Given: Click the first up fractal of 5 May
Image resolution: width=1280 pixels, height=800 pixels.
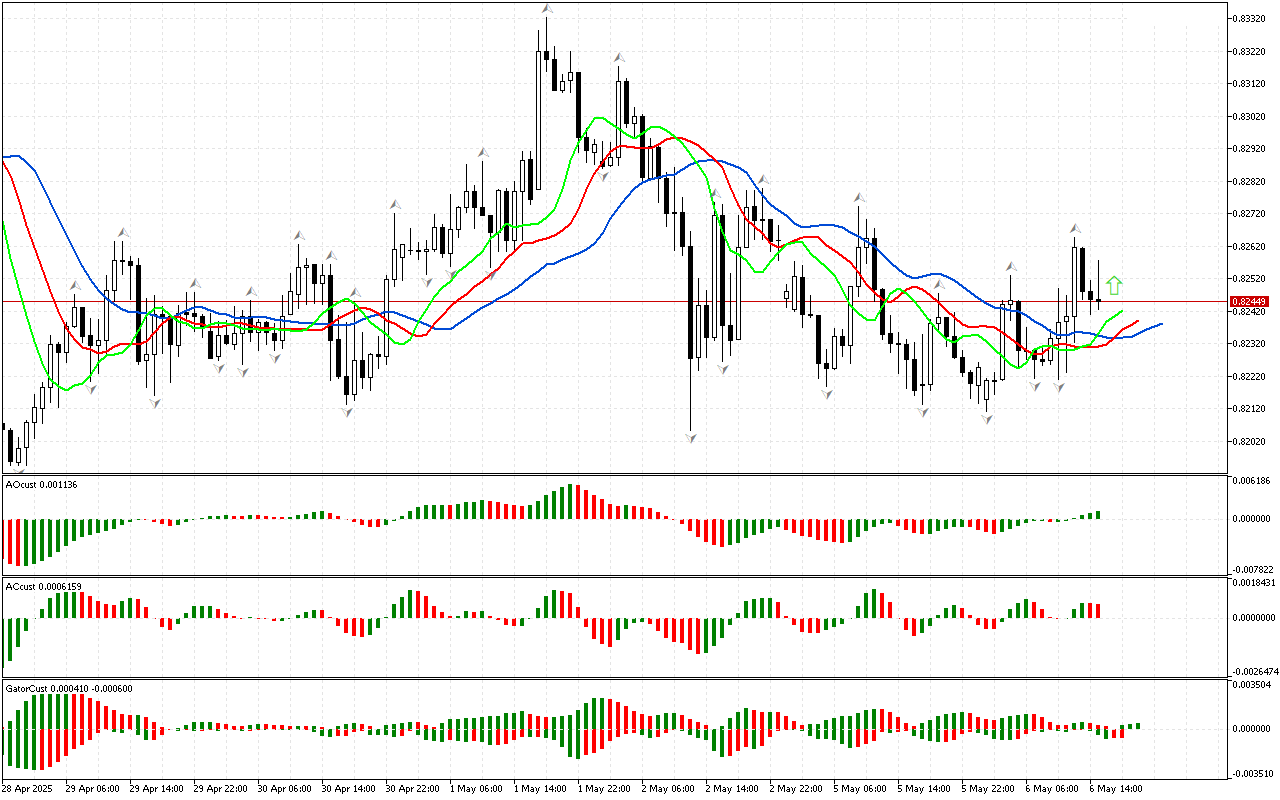Looking at the screenshot, I should click(x=859, y=198).
